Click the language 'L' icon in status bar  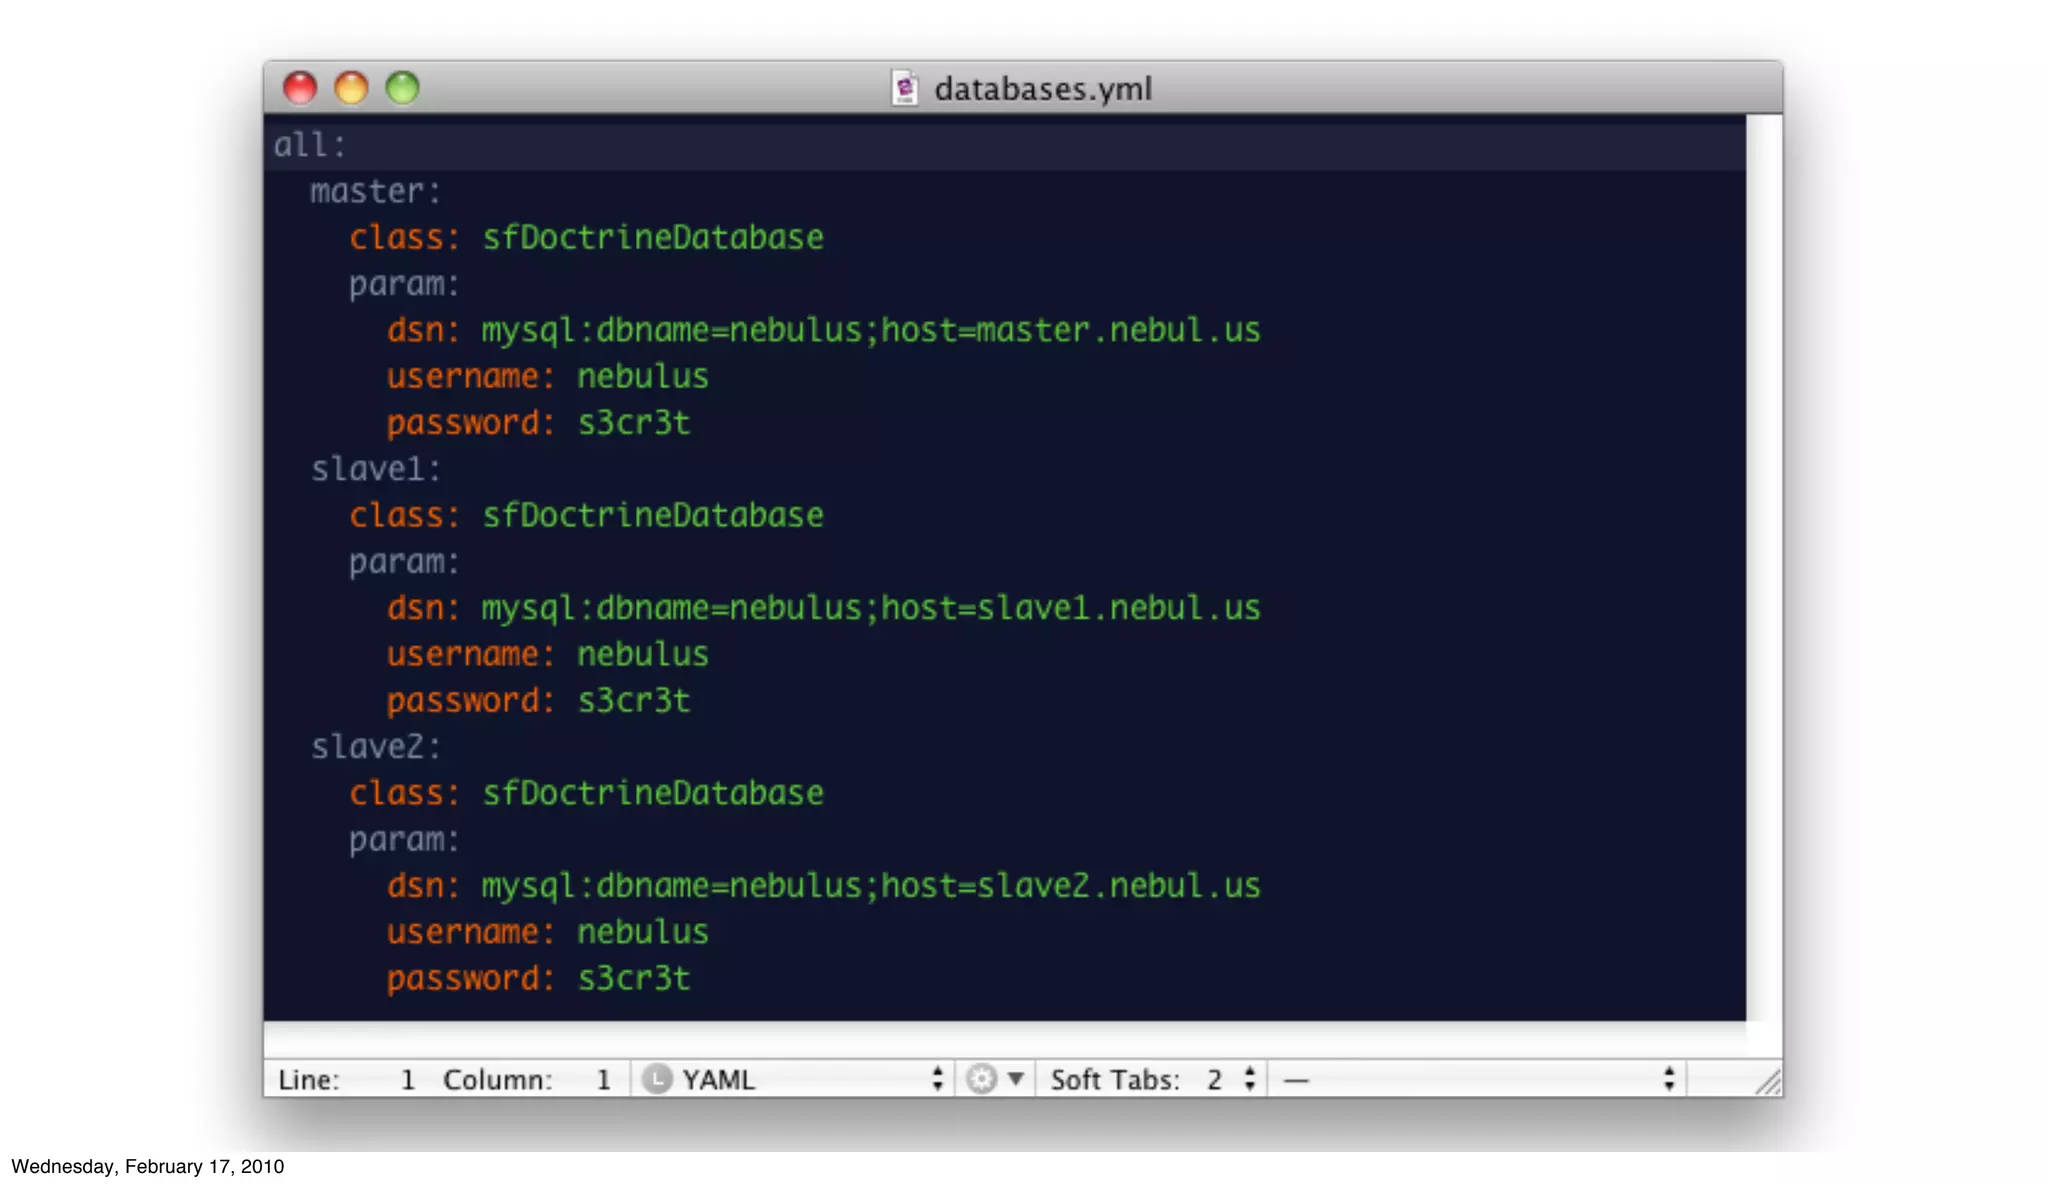point(657,1079)
